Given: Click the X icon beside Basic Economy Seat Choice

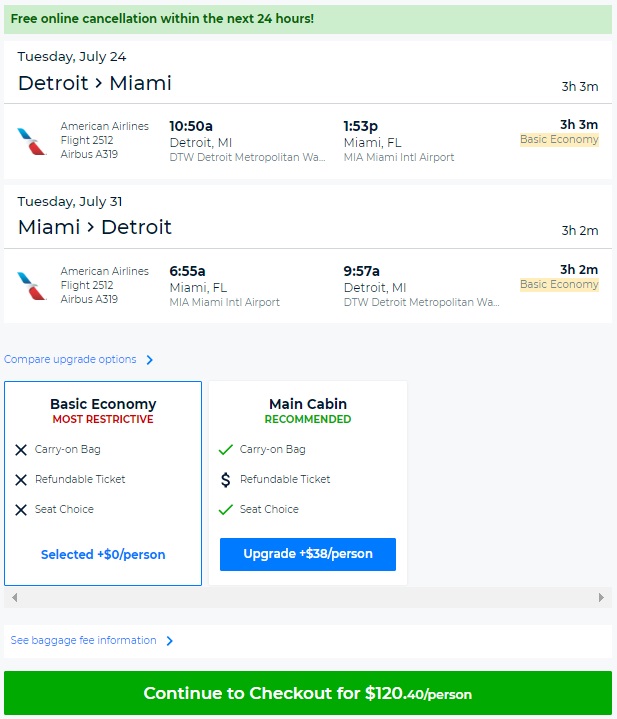Looking at the screenshot, I should [x=21, y=510].
